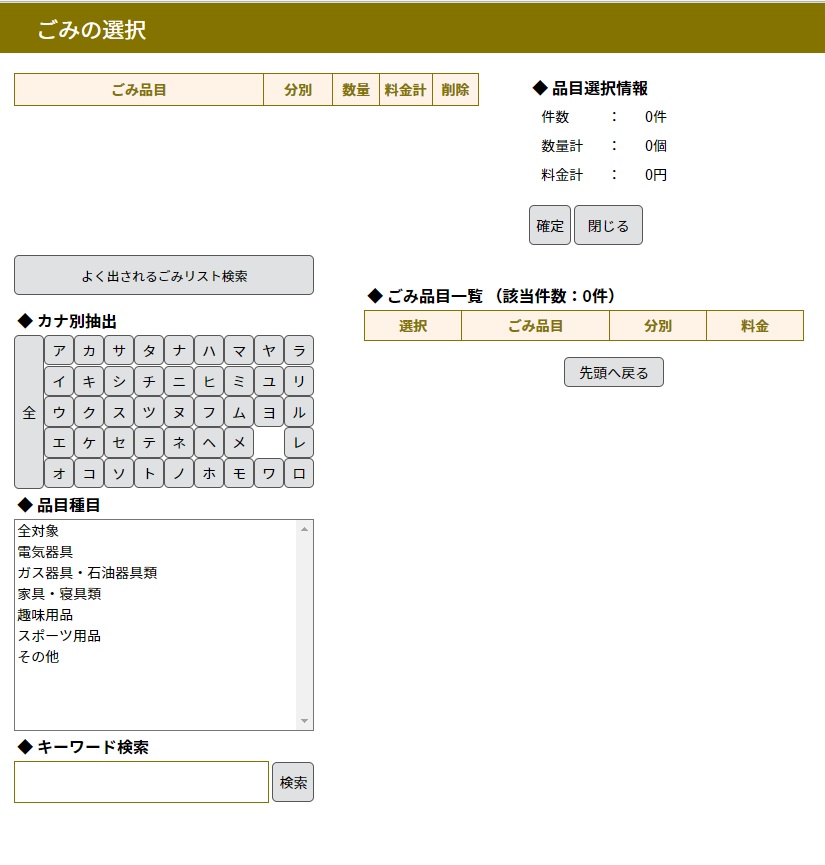Filter by kana ト
The height and width of the screenshot is (865, 825).
coord(149,473)
